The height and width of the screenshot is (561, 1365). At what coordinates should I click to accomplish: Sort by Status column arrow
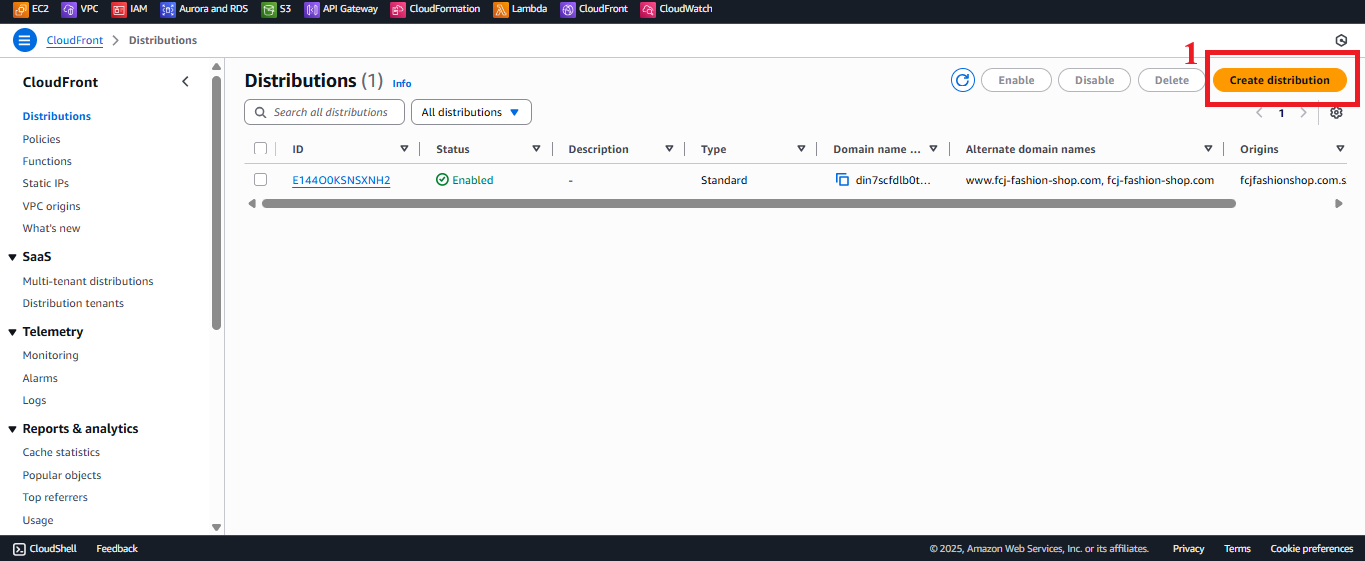pyautogui.click(x=536, y=149)
